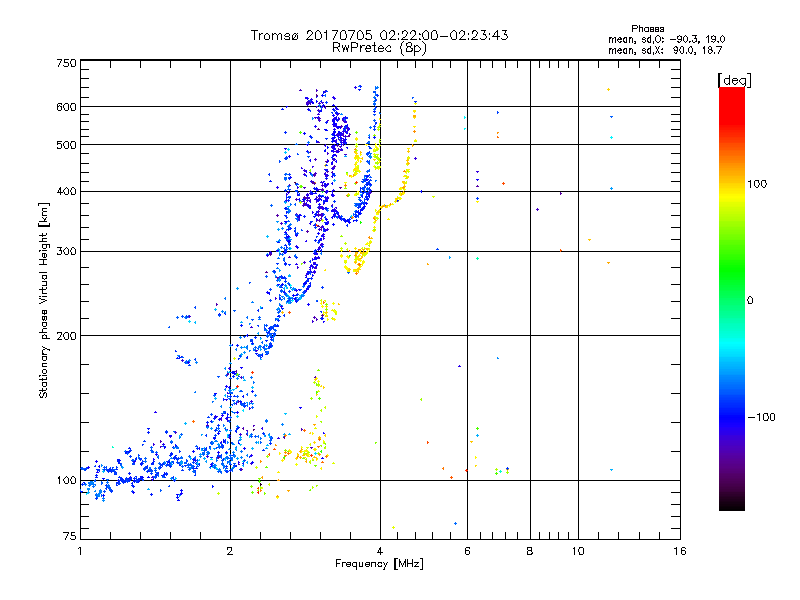The height and width of the screenshot is (600, 800).
Task: Click the black bottom of the color bar
Action: [x=732, y=506]
